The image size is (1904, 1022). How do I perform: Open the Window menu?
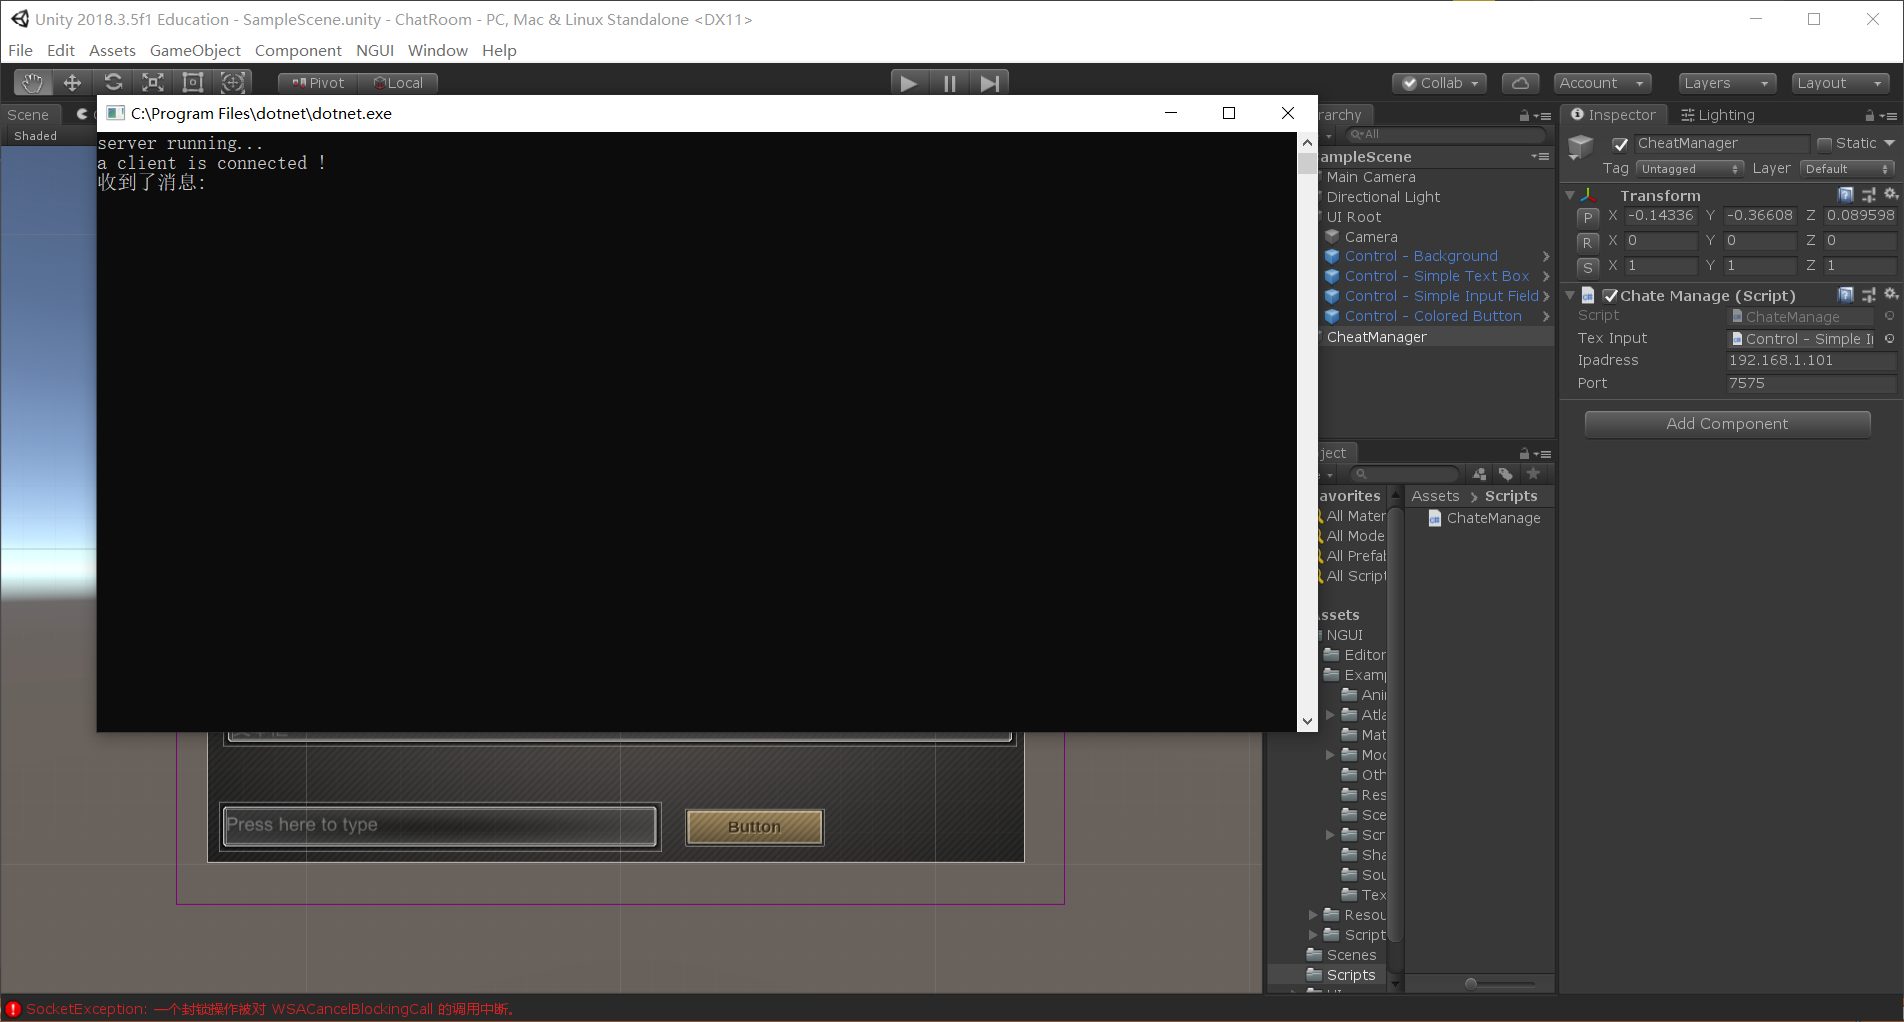pyautogui.click(x=437, y=50)
